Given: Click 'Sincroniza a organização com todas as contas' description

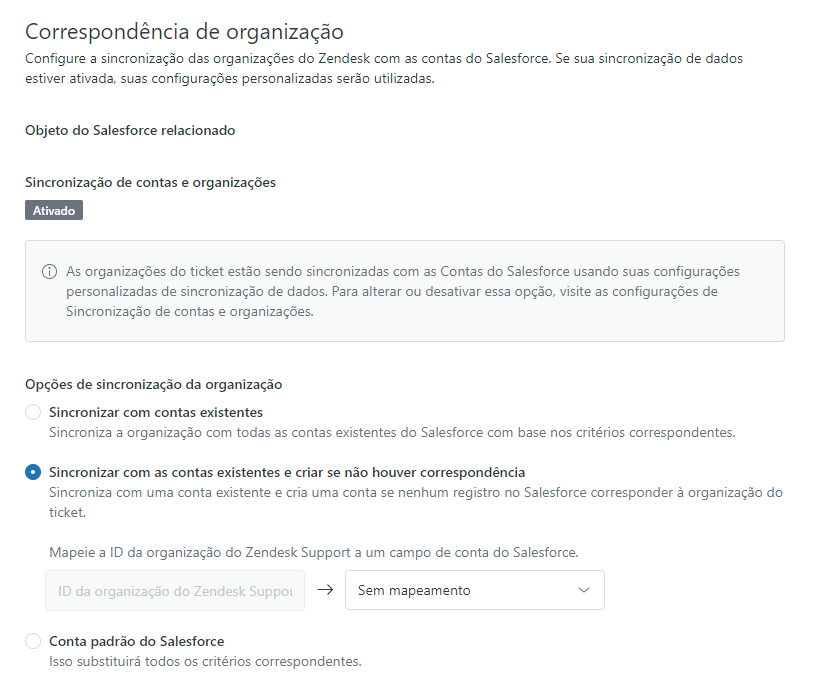Looking at the screenshot, I should (392, 432).
